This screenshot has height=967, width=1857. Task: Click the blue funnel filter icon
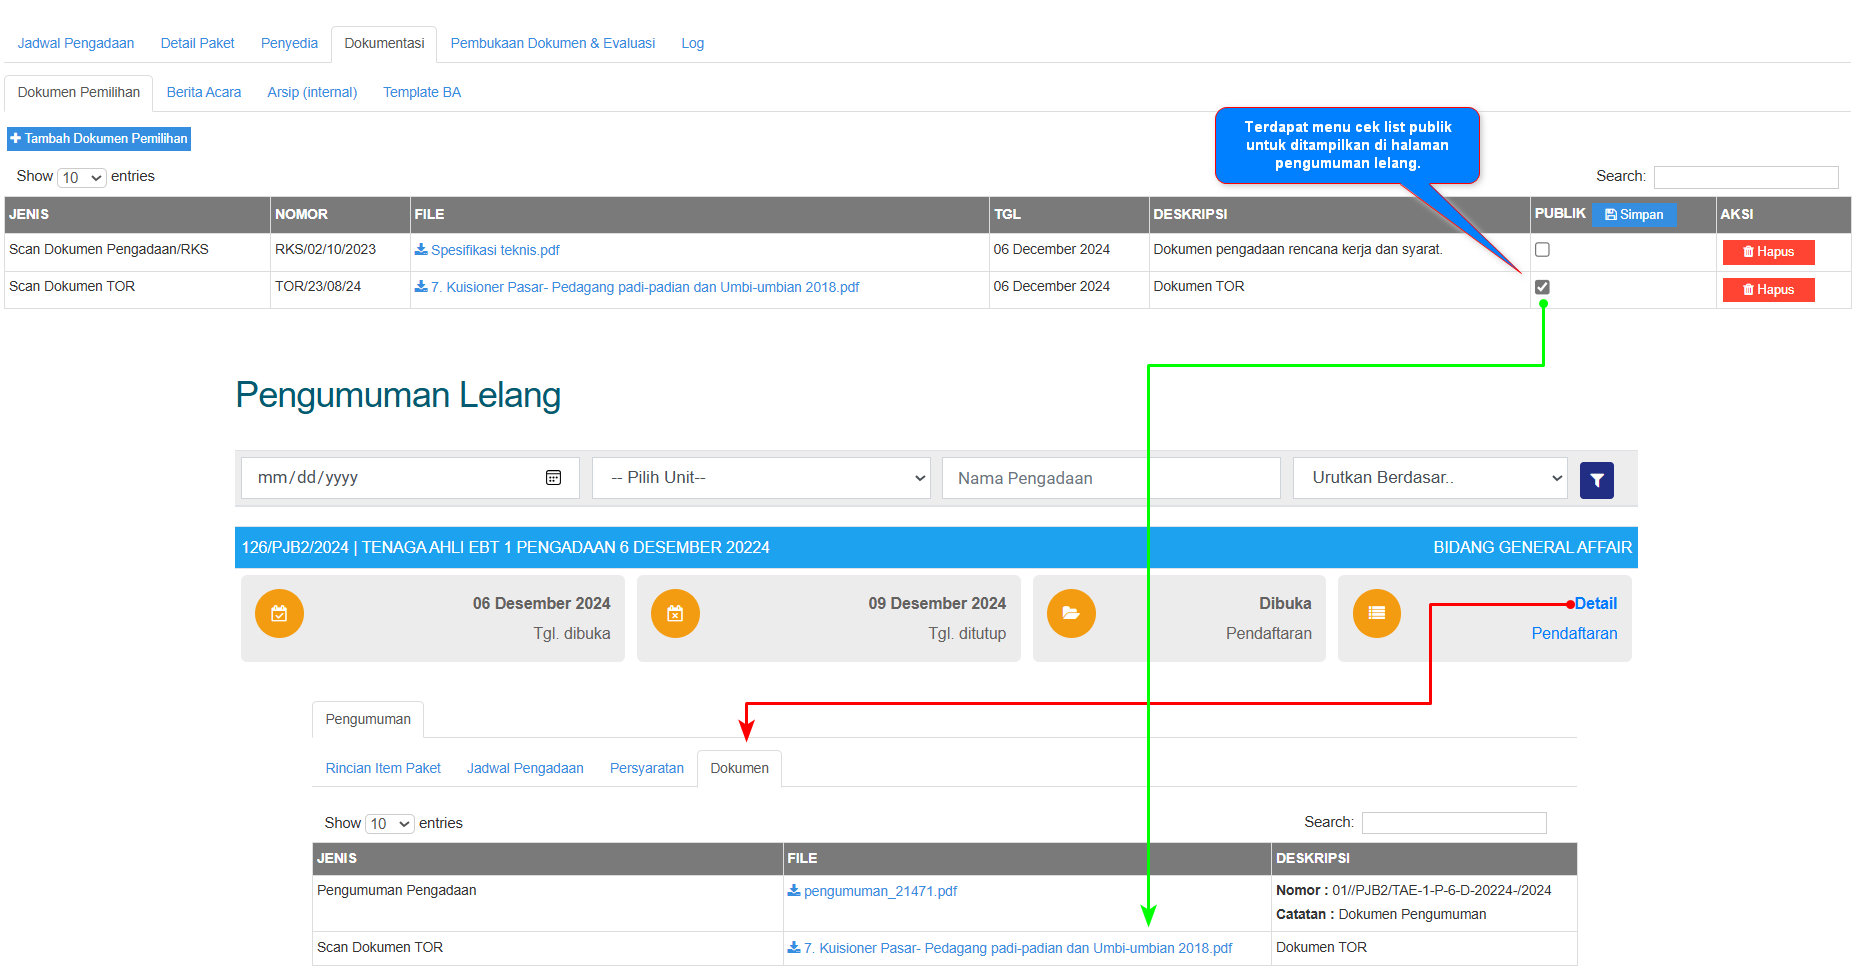1596,480
